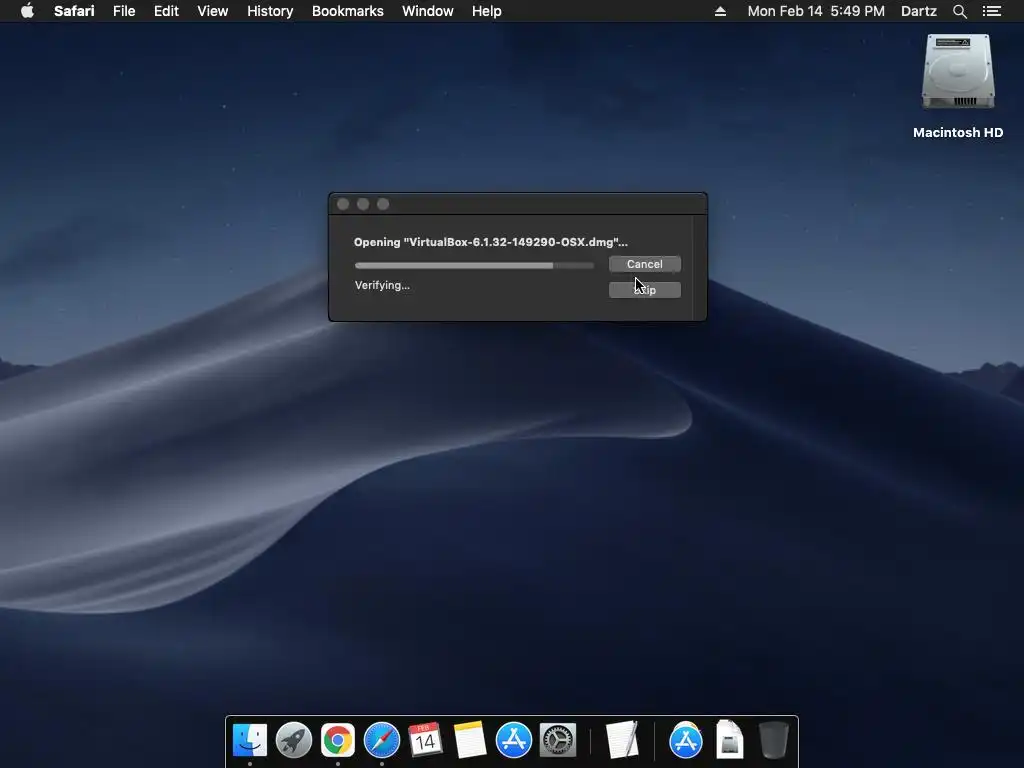1024x768 pixels.
Task: Click the verifying progress bar
Action: 474,266
